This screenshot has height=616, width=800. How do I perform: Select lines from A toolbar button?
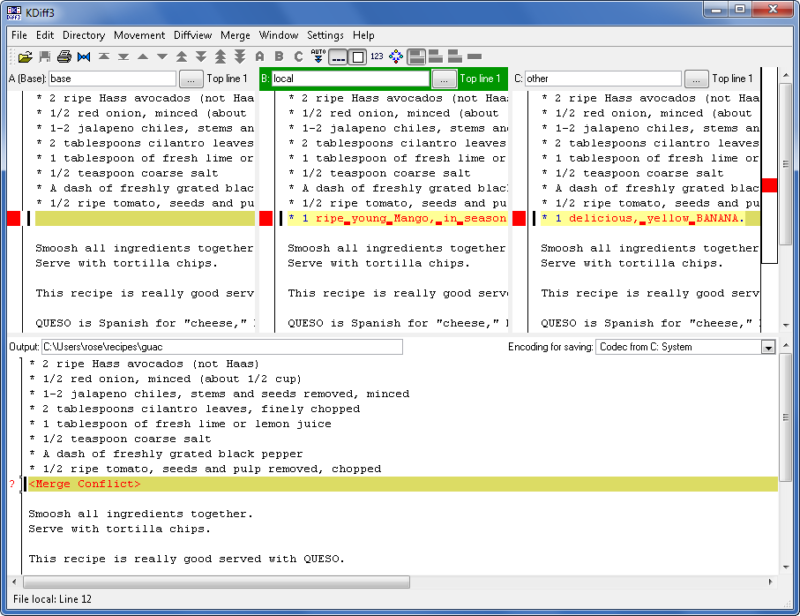260,57
